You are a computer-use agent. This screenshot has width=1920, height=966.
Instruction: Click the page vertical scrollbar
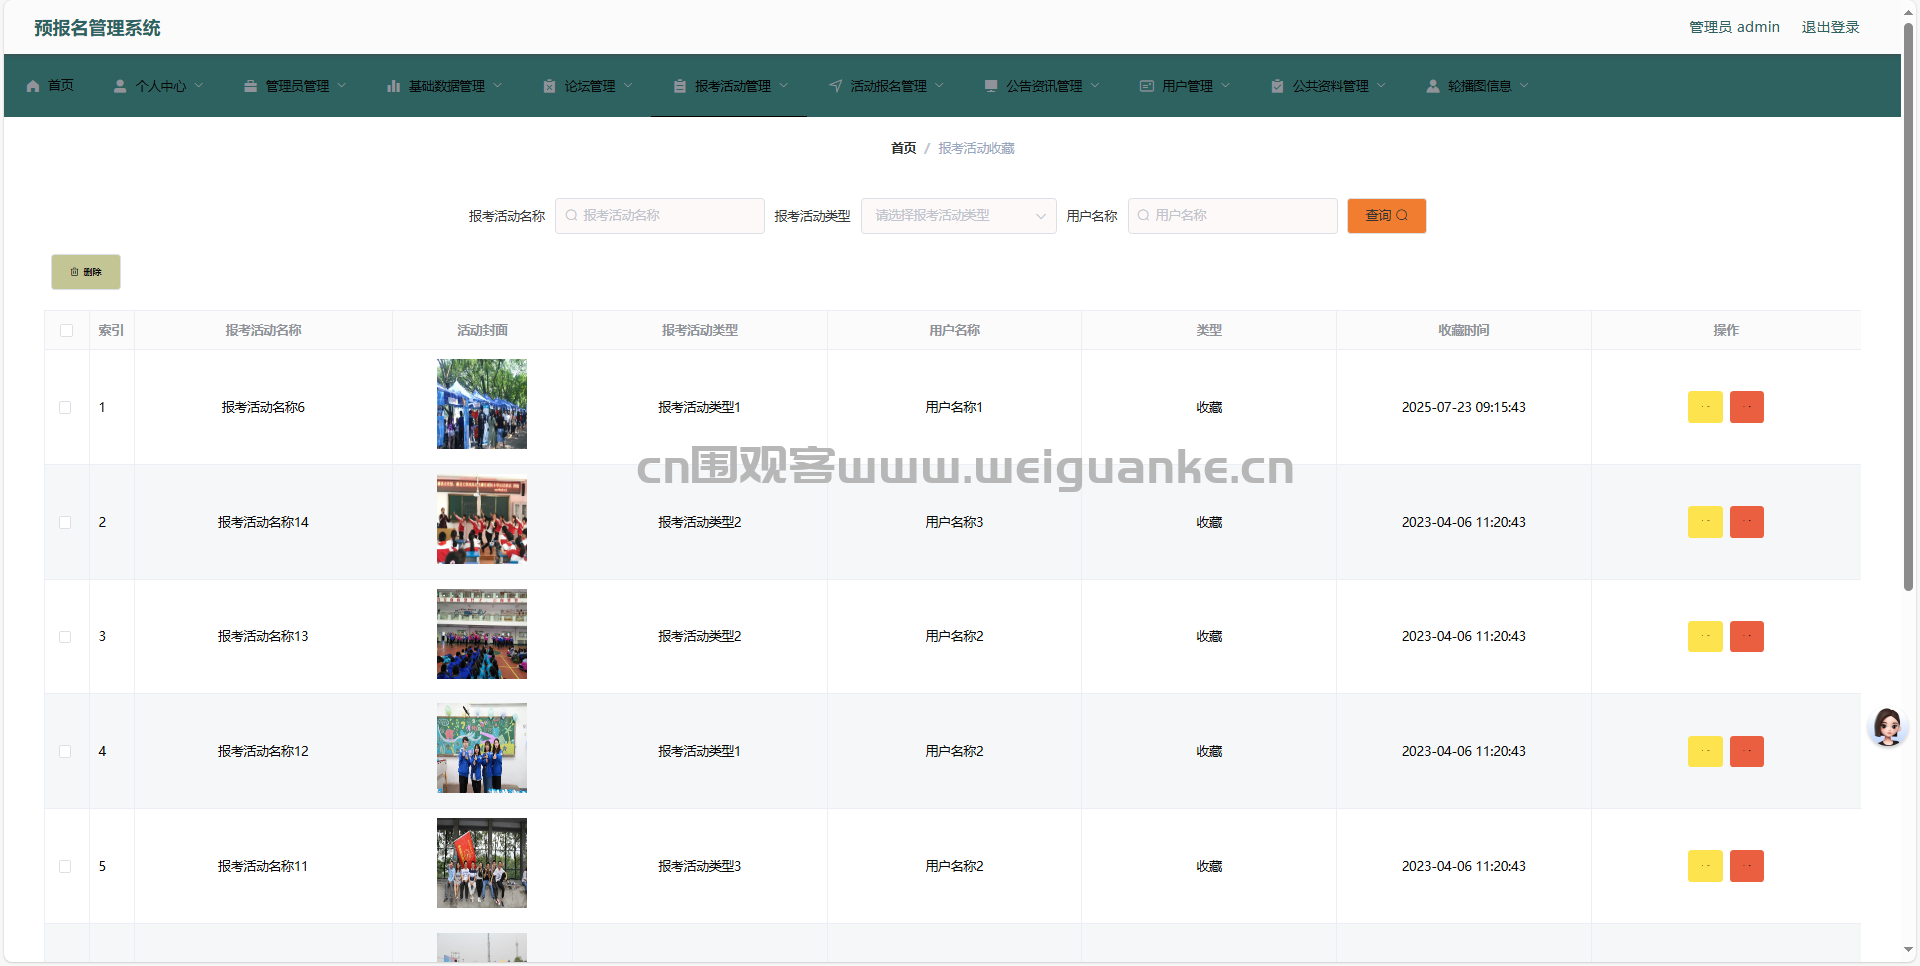(1908, 306)
